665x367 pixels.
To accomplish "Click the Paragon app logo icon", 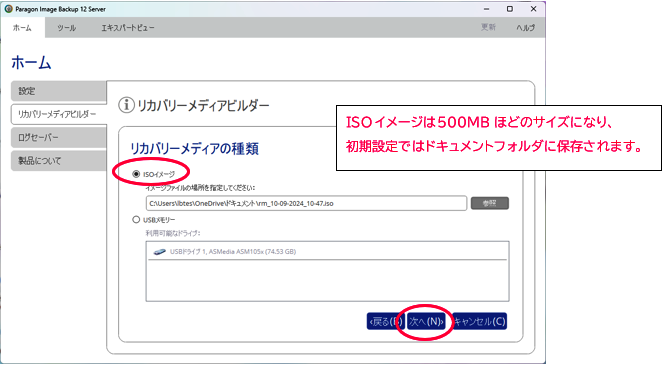I will 8,9.
